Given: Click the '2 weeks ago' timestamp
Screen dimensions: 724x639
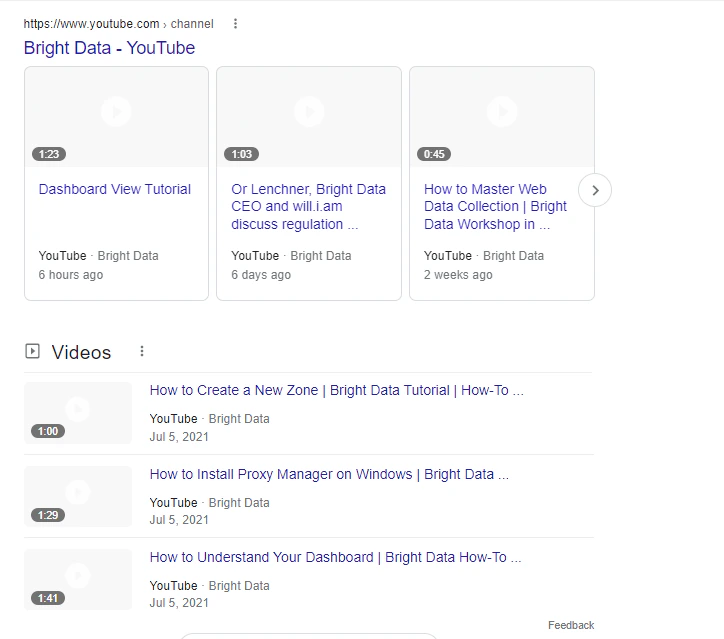Looking at the screenshot, I should [x=458, y=275].
